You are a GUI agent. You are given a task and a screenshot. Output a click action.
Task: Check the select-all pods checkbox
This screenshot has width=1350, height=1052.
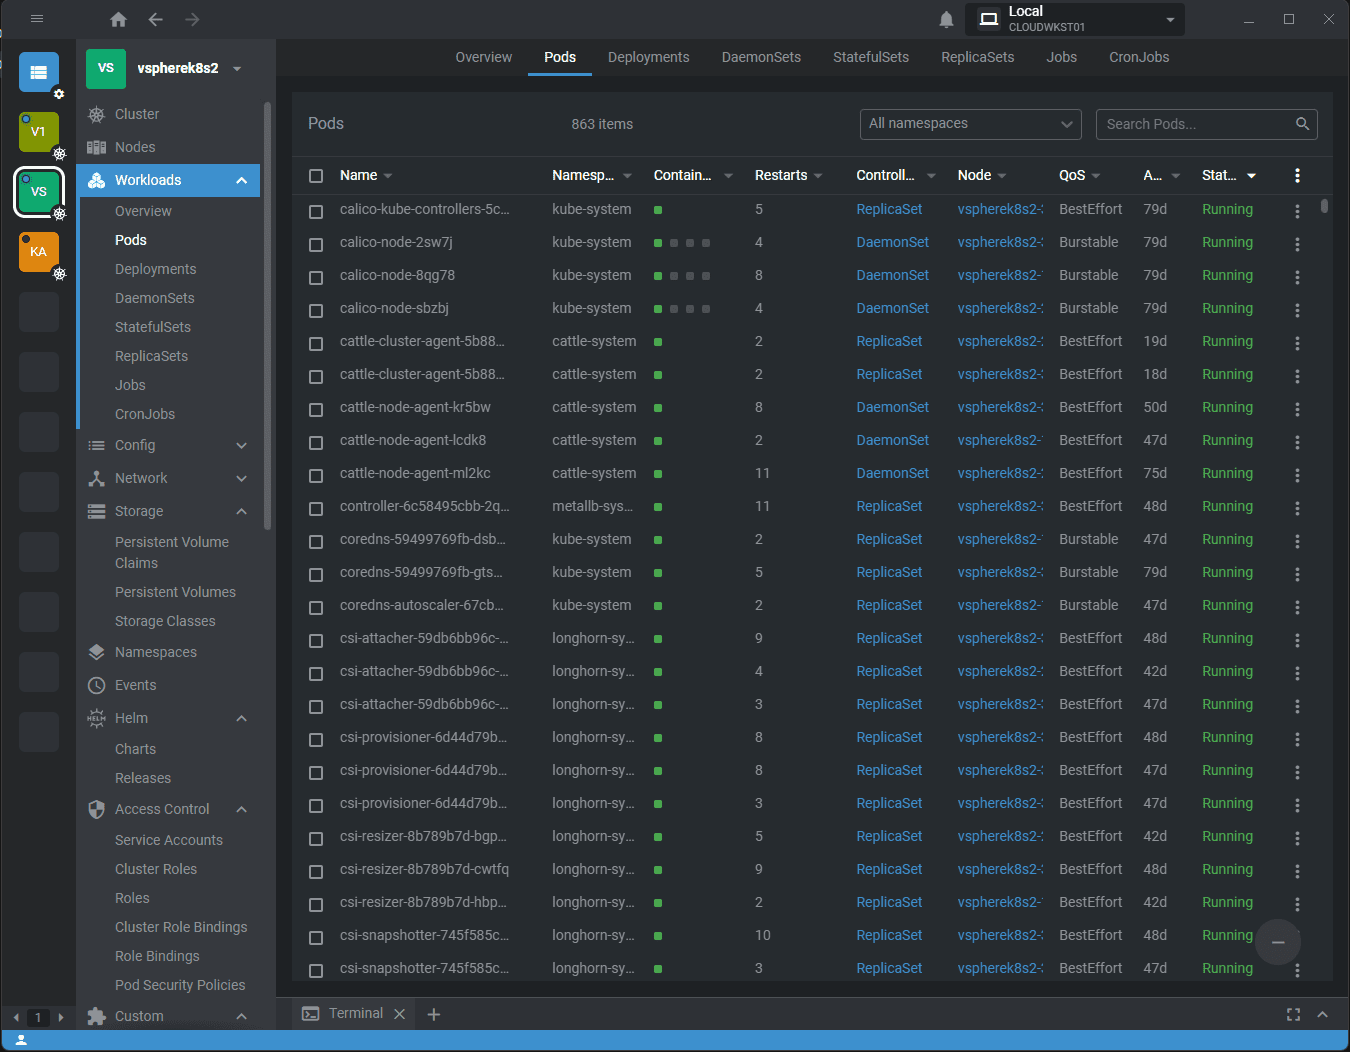click(x=316, y=174)
